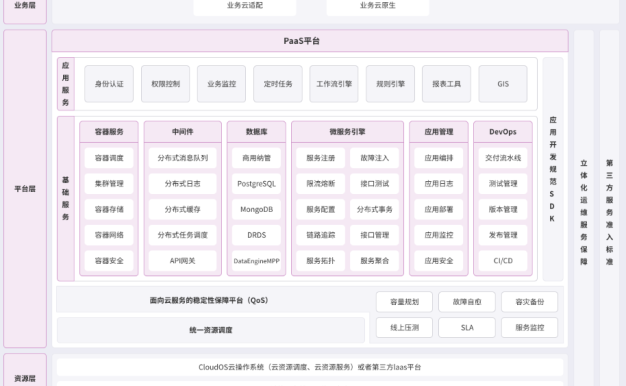Click the 集群管理 item

[x=109, y=184]
